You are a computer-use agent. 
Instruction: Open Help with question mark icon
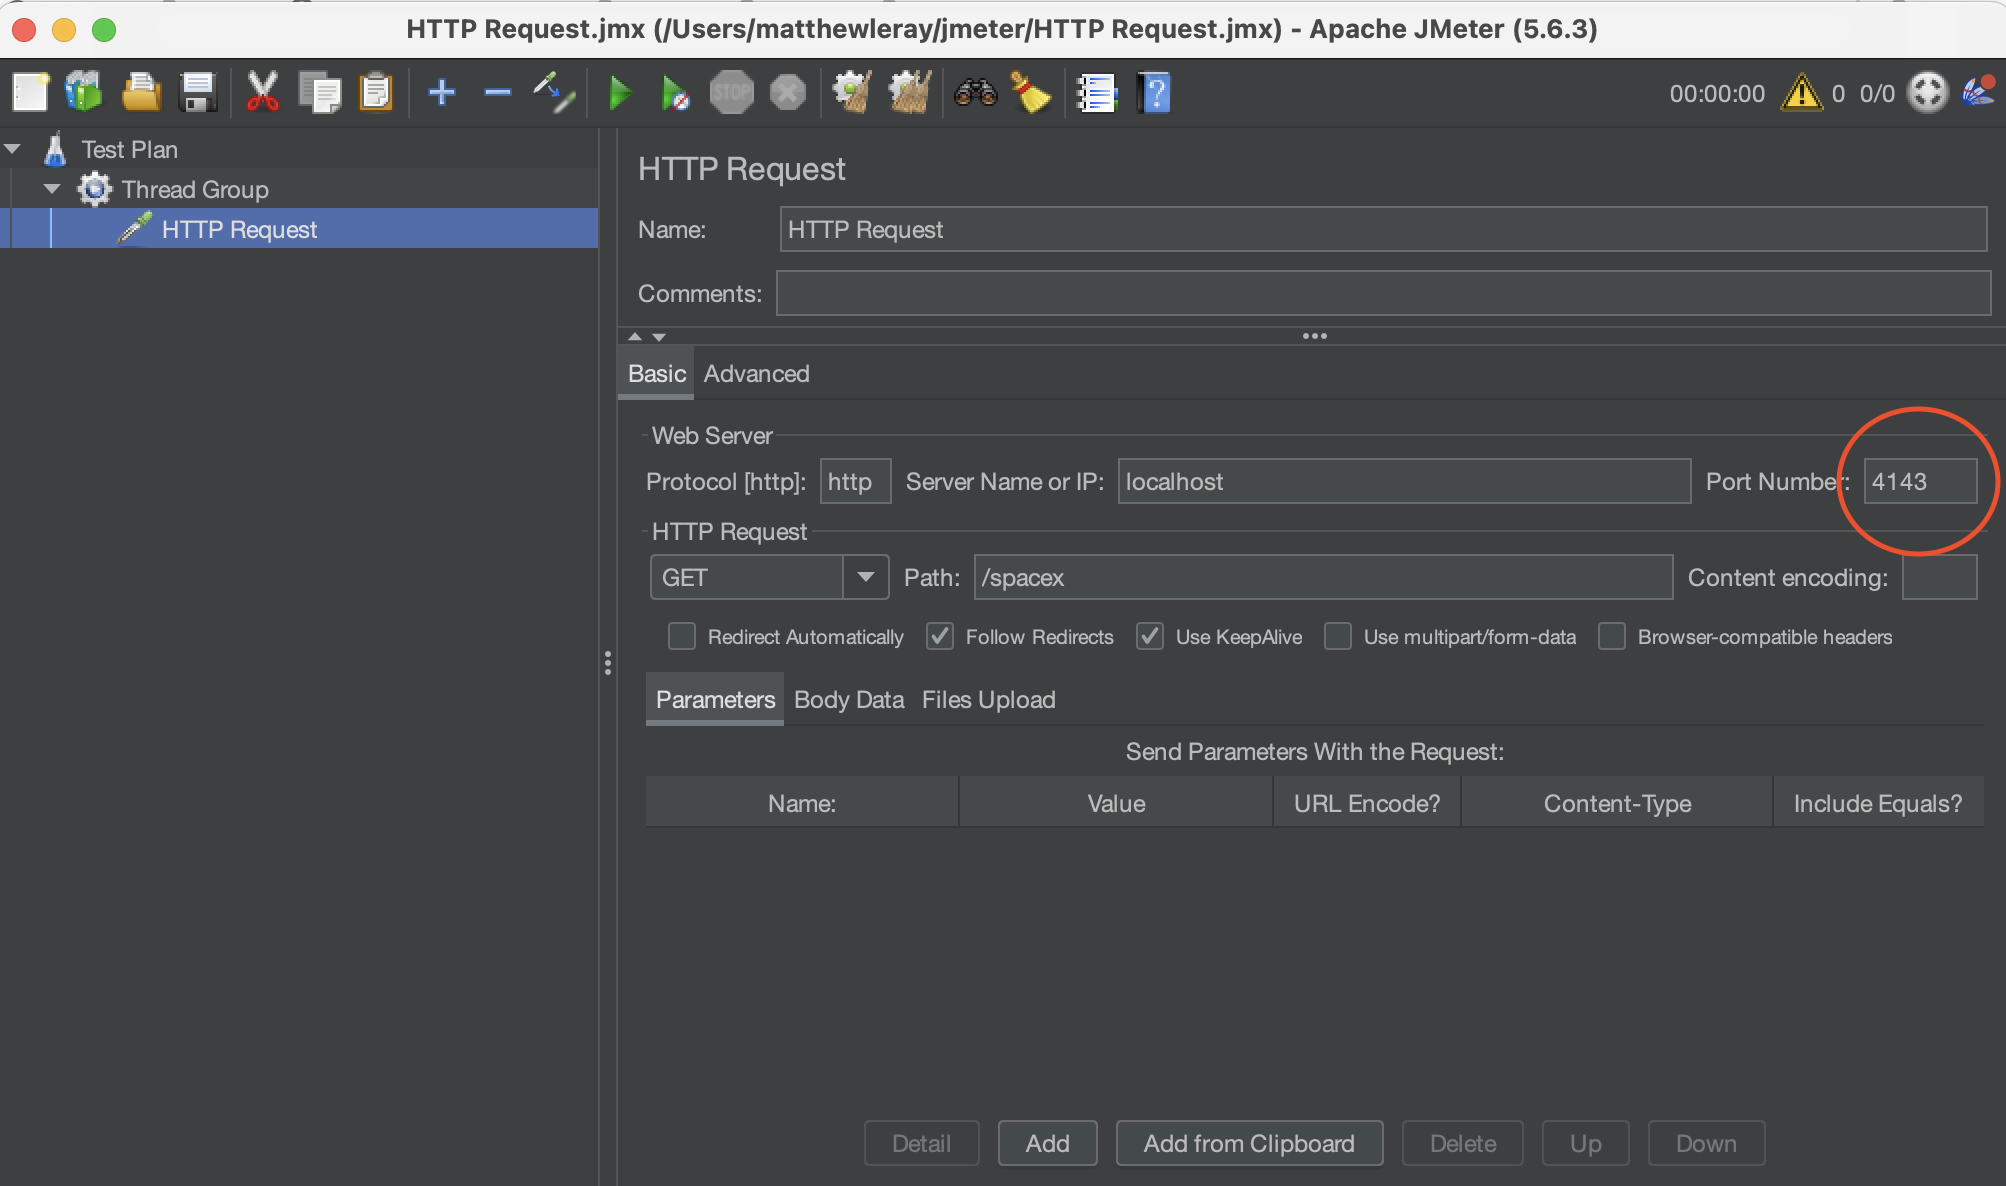click(x=1154, y=93)
